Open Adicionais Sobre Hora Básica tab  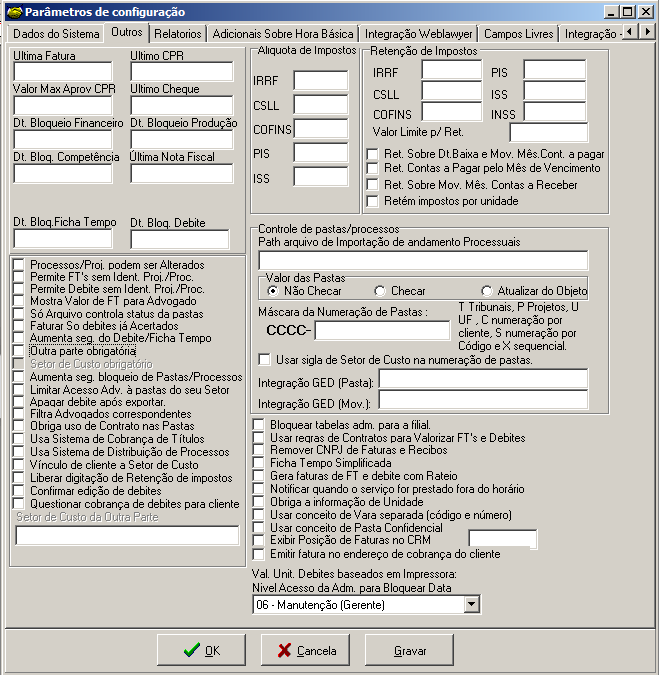pyautogui.click(x=283, y=34)
